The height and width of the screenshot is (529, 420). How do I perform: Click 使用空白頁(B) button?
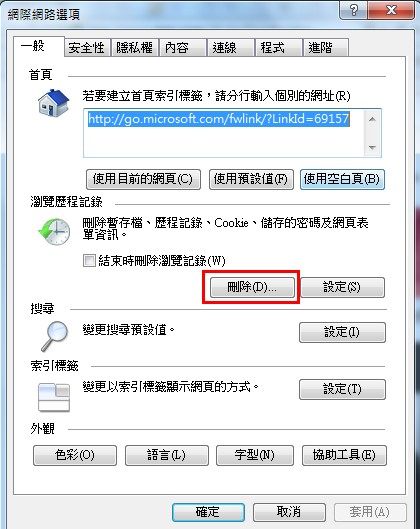tap(342, 179)
